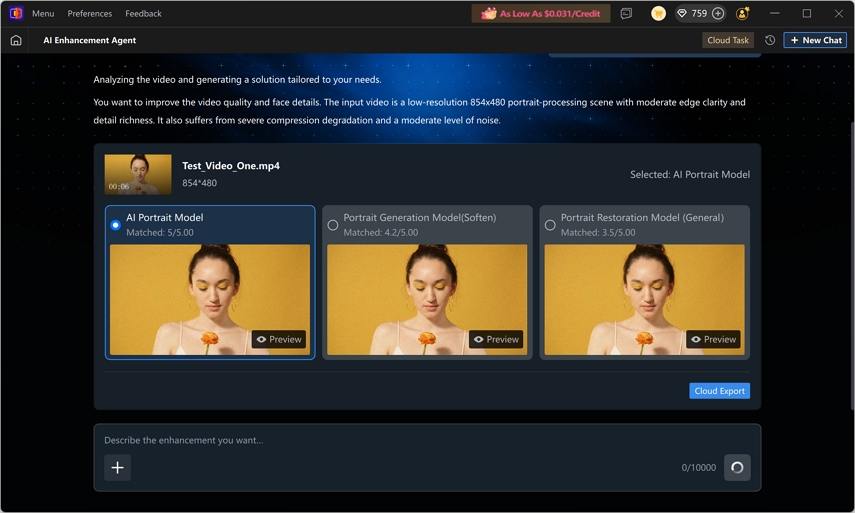Maximize the application window
This screenshot has width=855, height=513.
(x=806, y=14)
